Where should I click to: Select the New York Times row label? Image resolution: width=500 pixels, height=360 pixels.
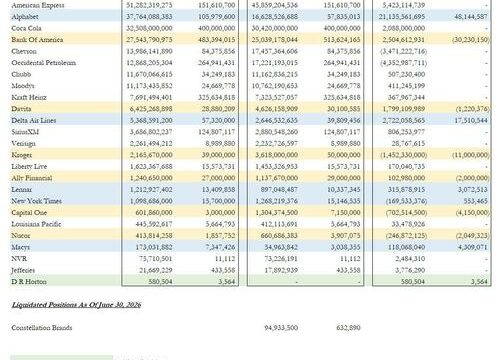37,201
